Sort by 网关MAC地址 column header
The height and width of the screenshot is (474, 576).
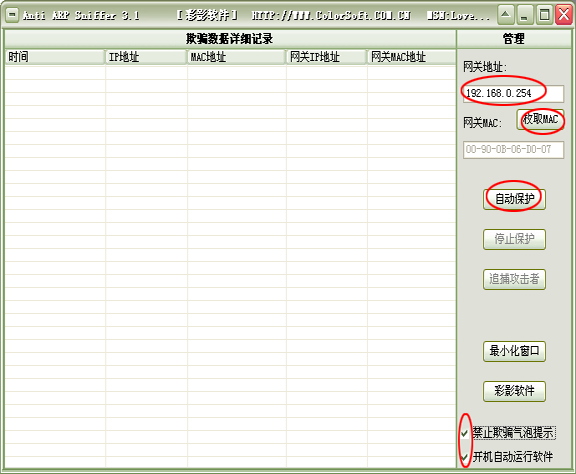tap(412, 57)
